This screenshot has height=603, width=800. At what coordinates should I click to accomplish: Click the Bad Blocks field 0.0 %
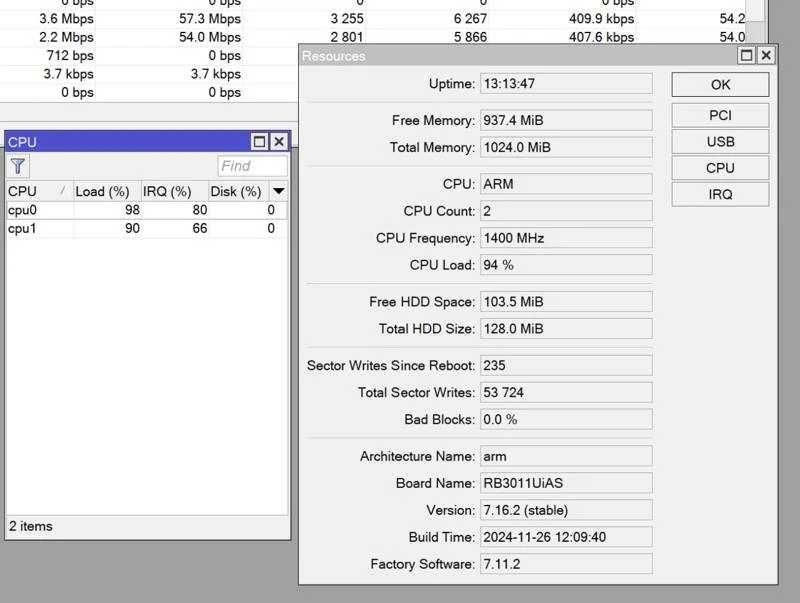(x=566, y=419)
